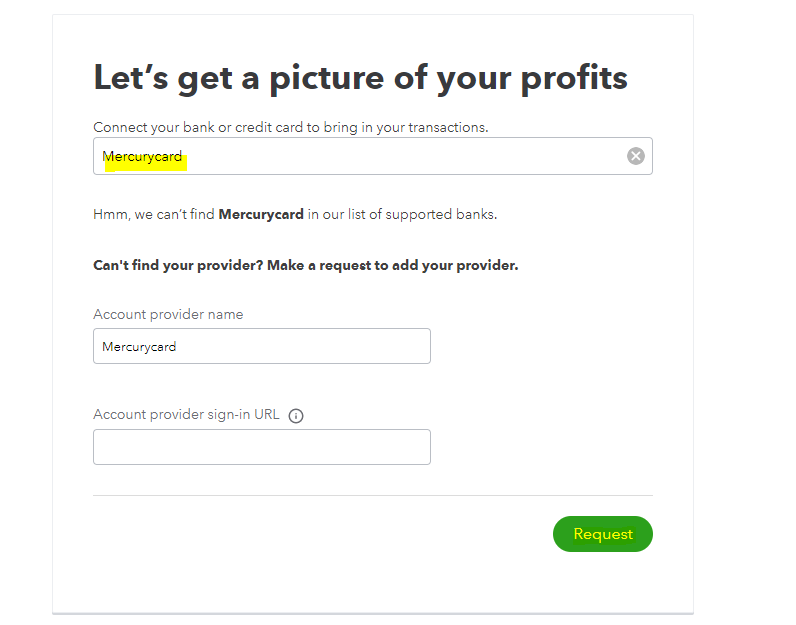Image resolution: width=796 pixels, height=625 pixels.
Task: Click the word profits in the heading
Action: 574,80
